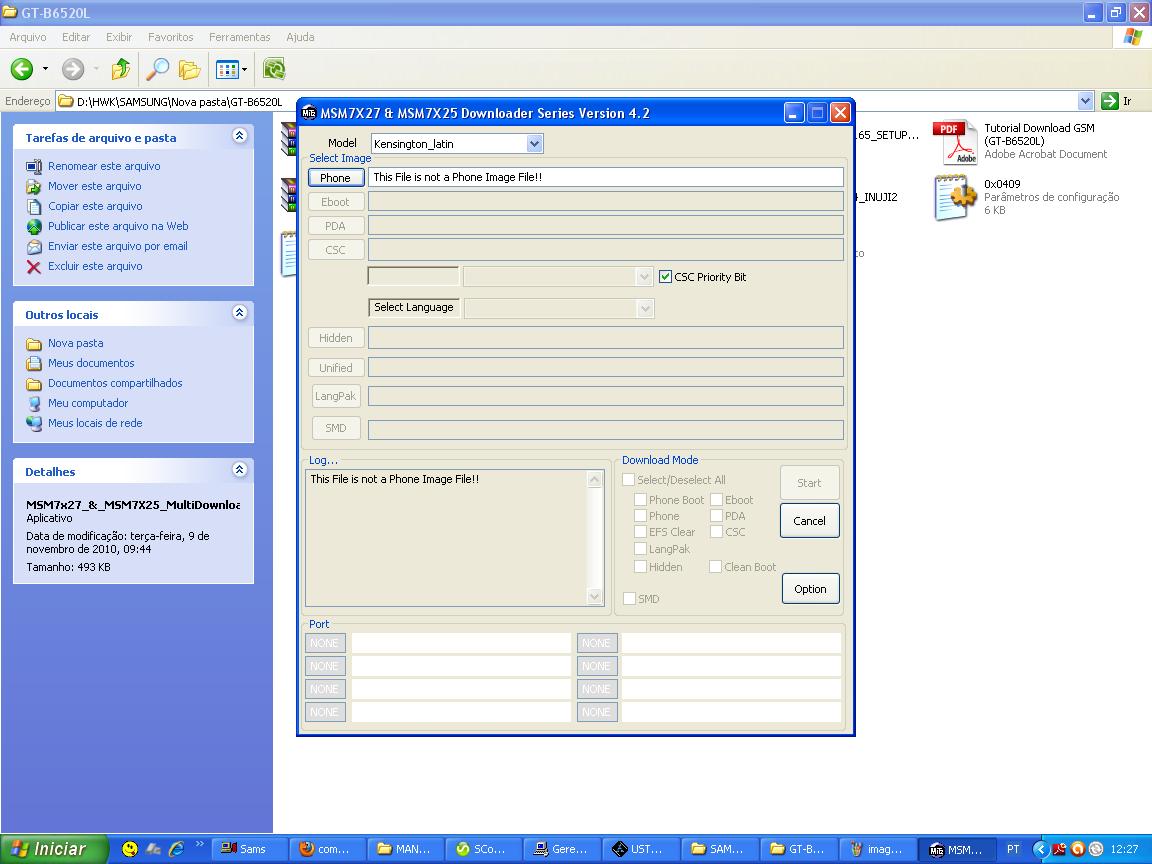Viewport: 1152px width, 864px height.
Task: Open Views button dropdown arrow
Action: point(245,70)
